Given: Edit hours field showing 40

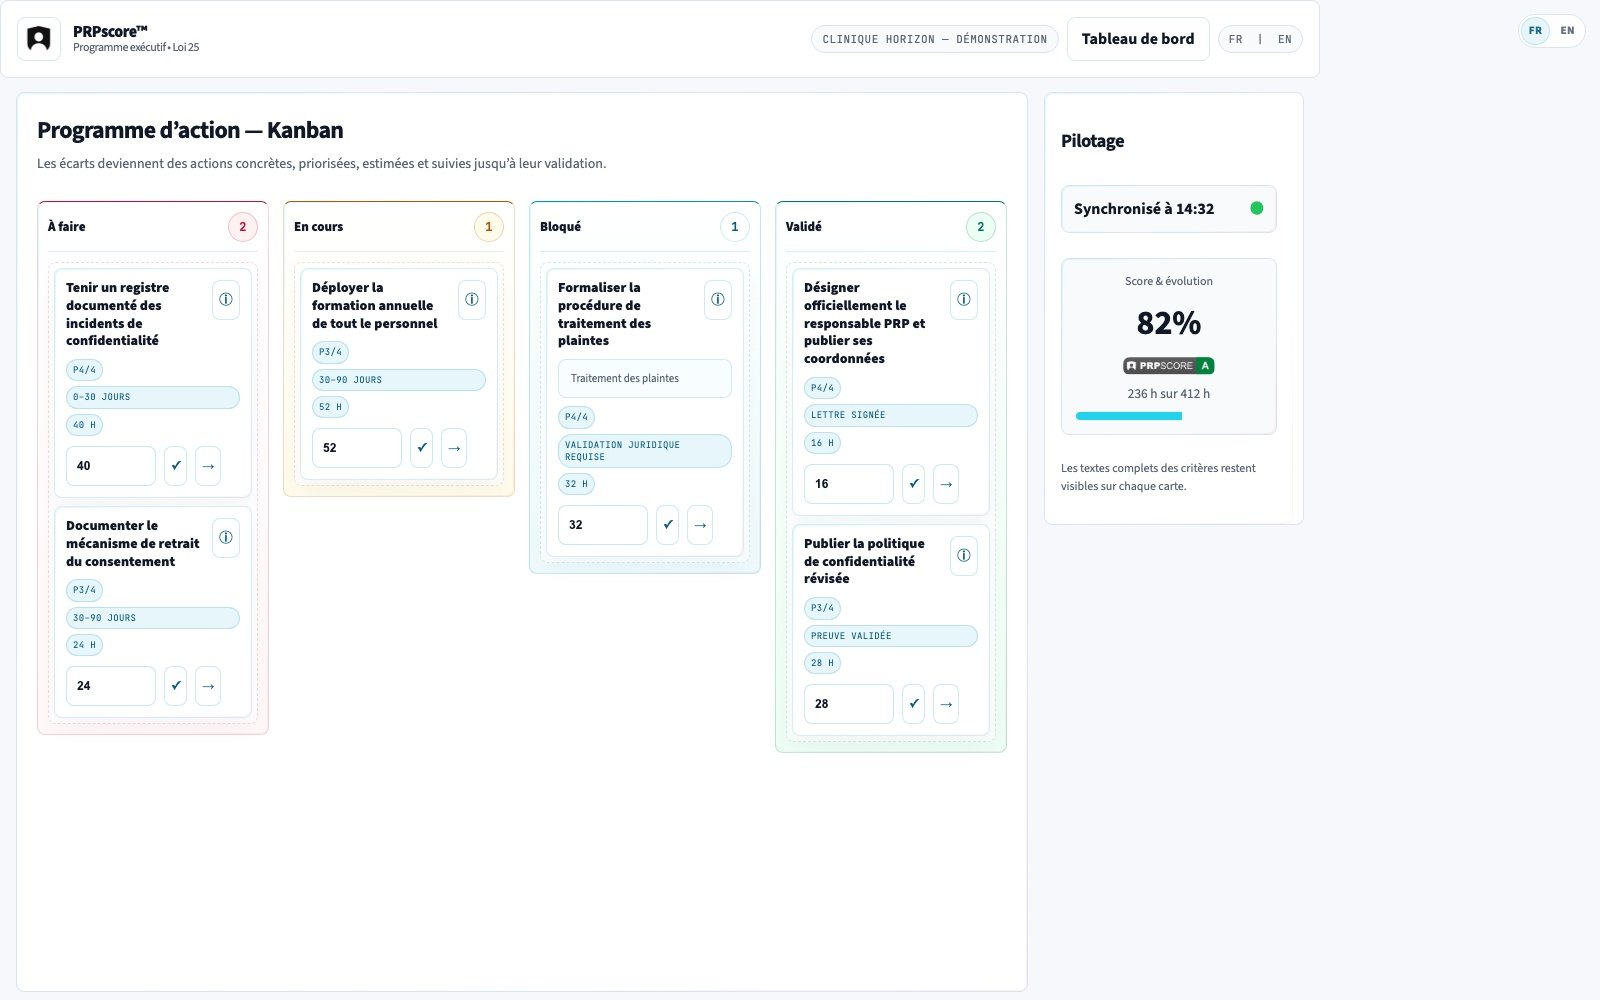Looking at the screenshot, I should point(111,466).
